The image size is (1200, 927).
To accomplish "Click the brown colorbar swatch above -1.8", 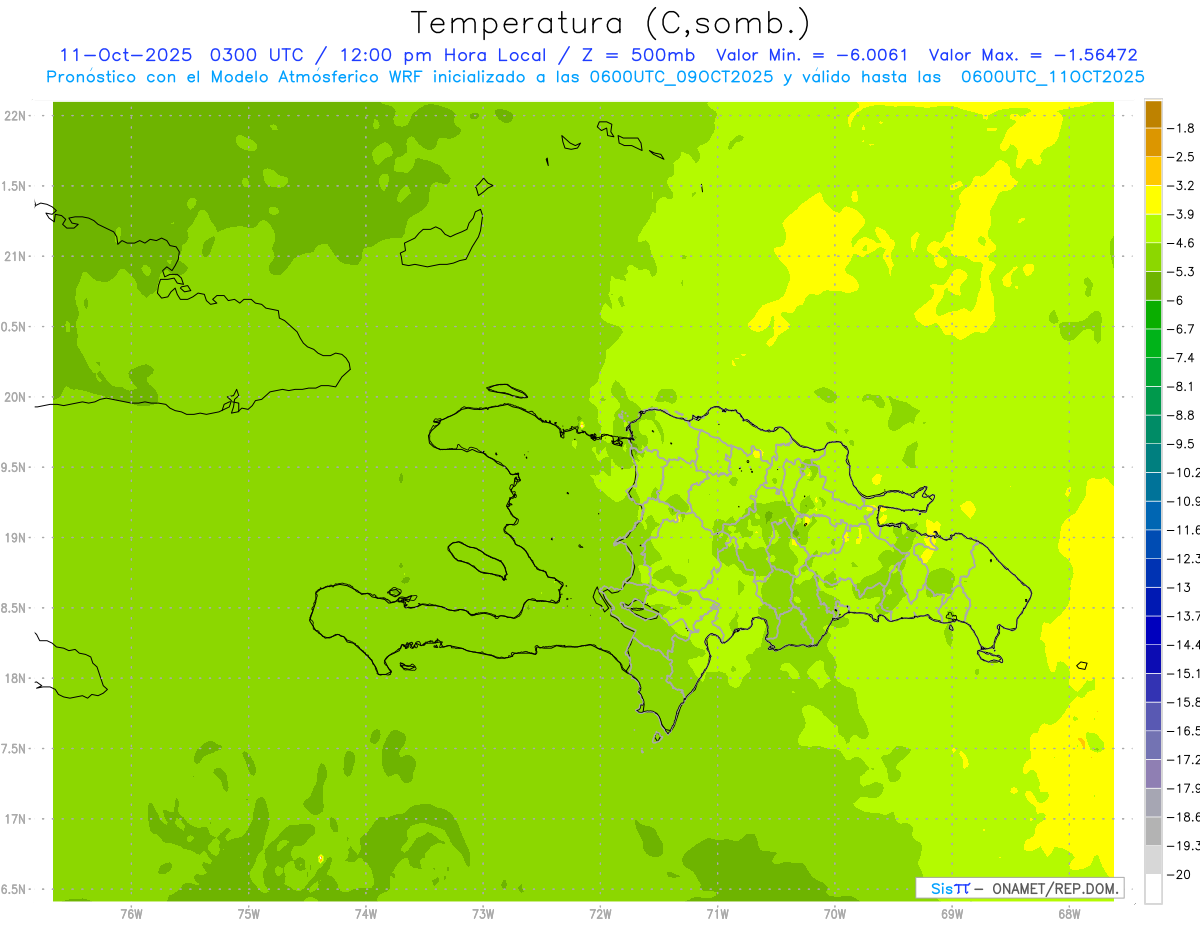I will tap(1153, 114).
